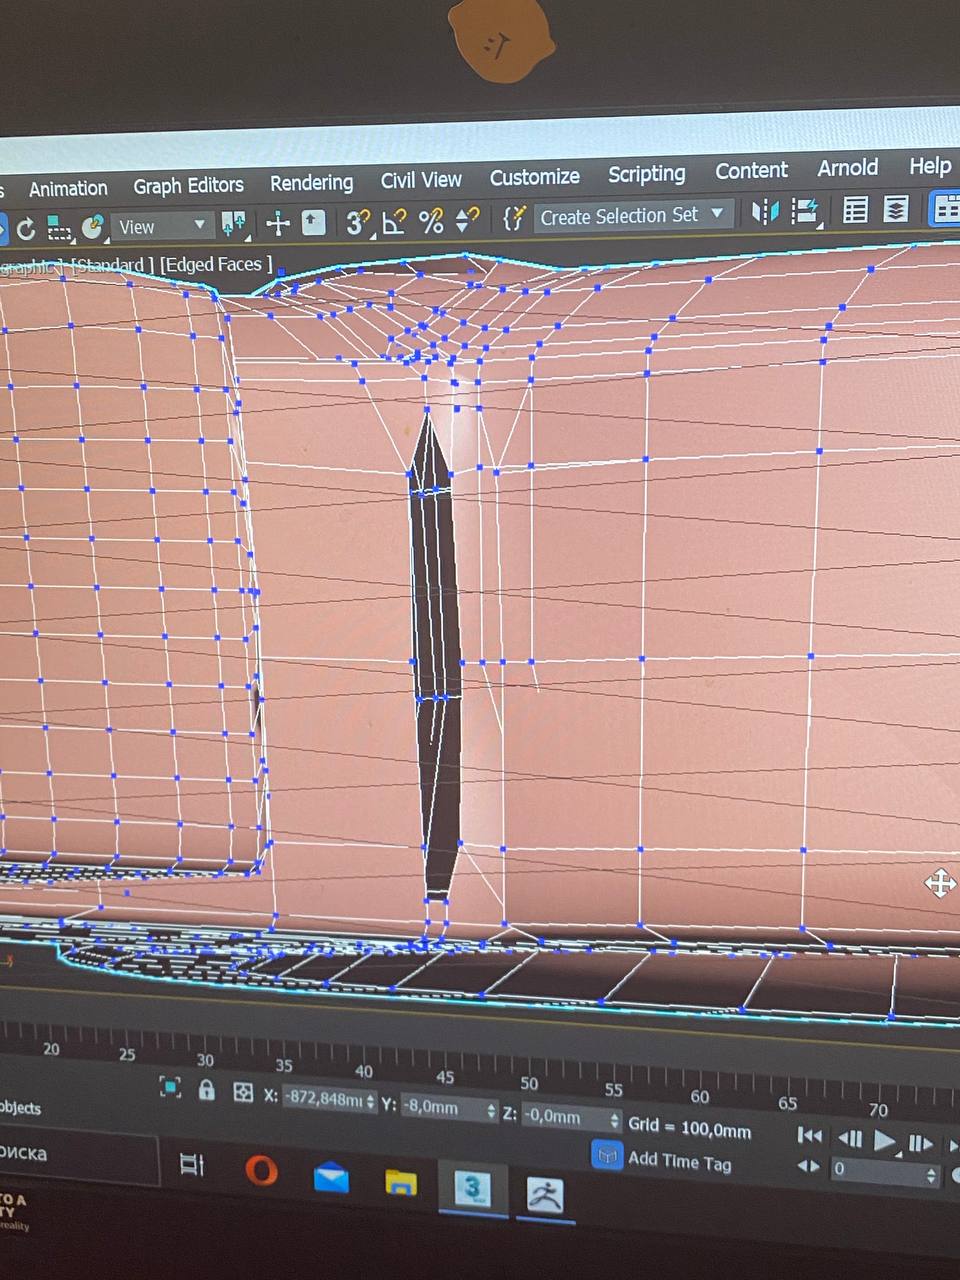Image resolution: width=960 pixels, height=1280 pixels.
Task: Open the Customize menu
Action: click(535, 177)
